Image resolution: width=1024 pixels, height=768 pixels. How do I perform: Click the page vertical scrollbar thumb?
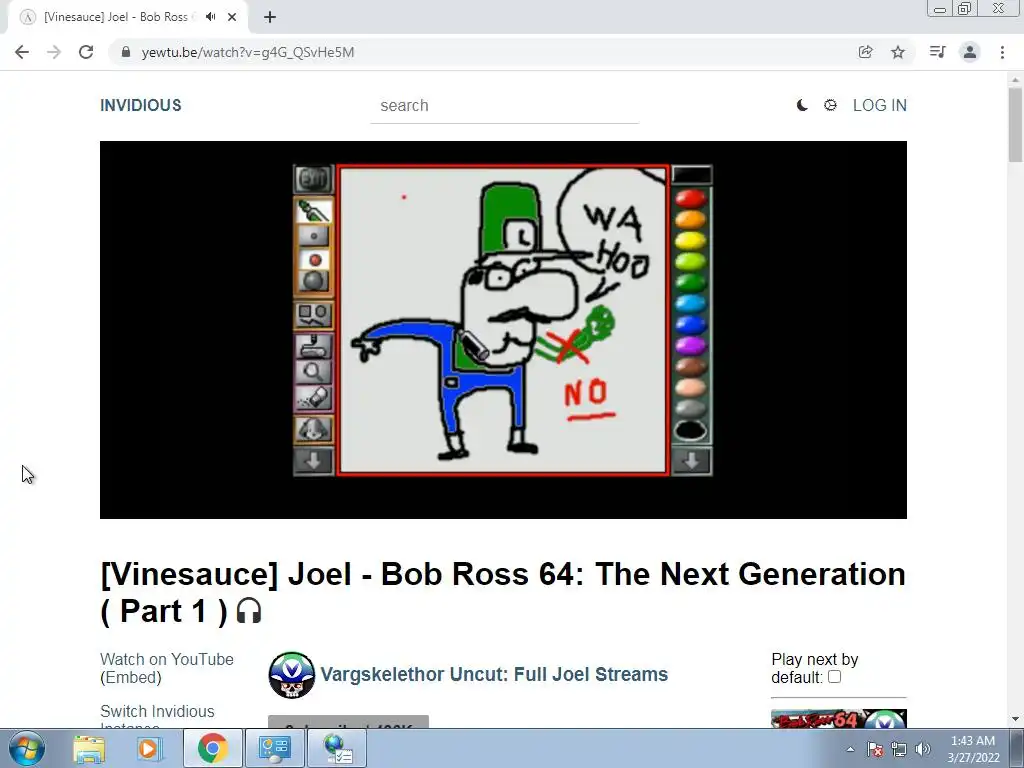point(1015,124)
